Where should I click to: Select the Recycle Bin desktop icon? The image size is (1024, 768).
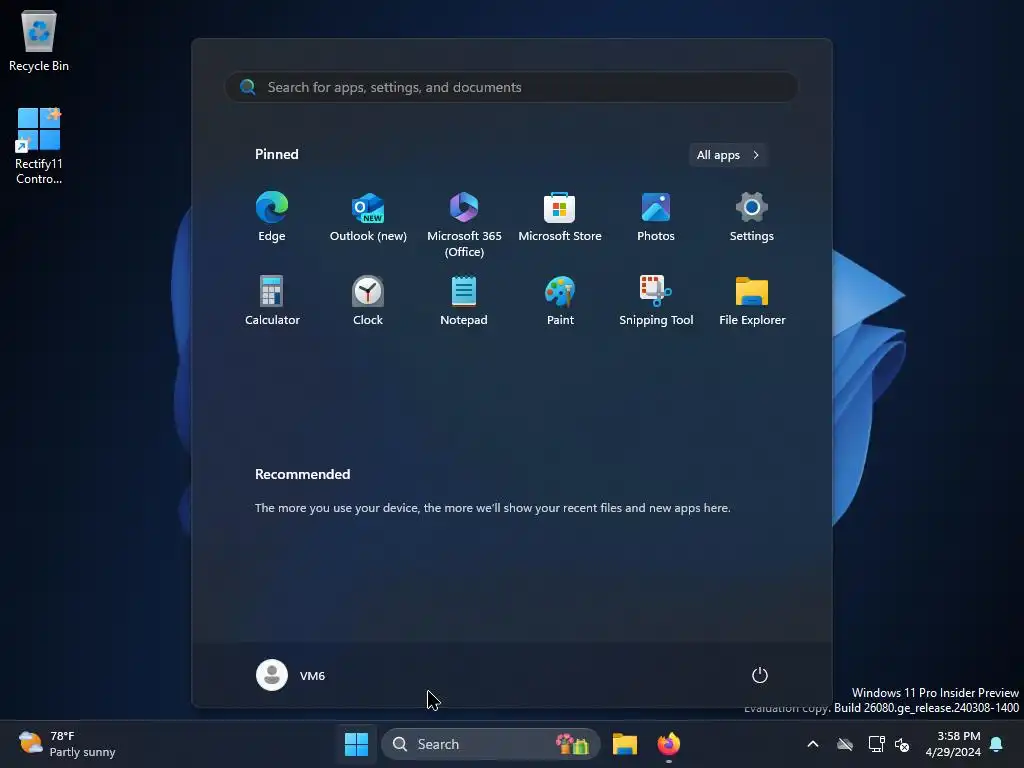[x=39, y=40]
